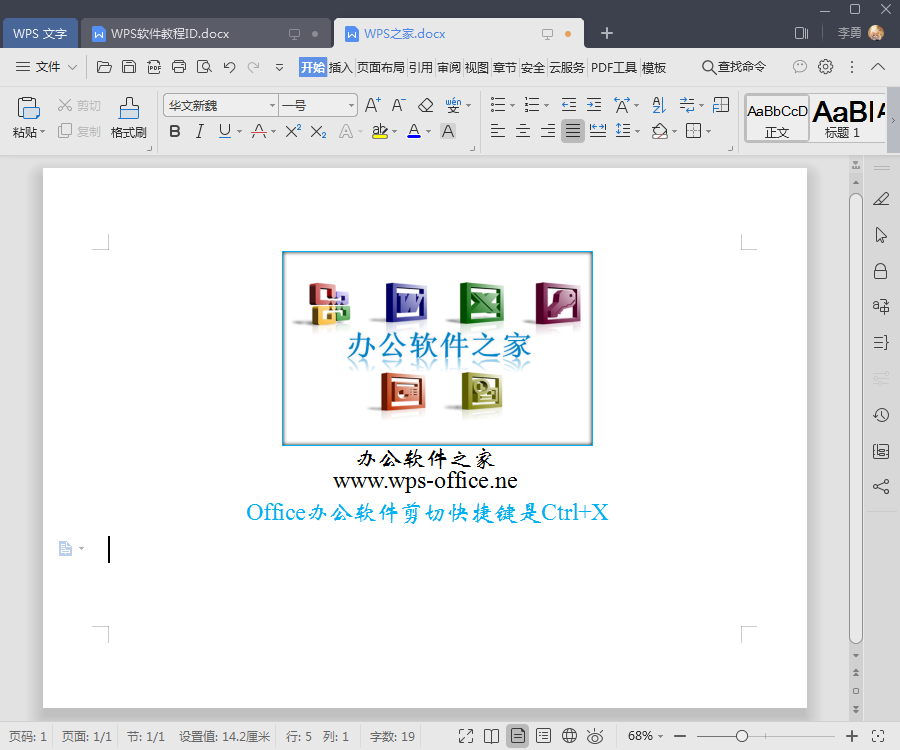
Task: Expand the font color dropdown arrow
Action: [x=429, y=132]
